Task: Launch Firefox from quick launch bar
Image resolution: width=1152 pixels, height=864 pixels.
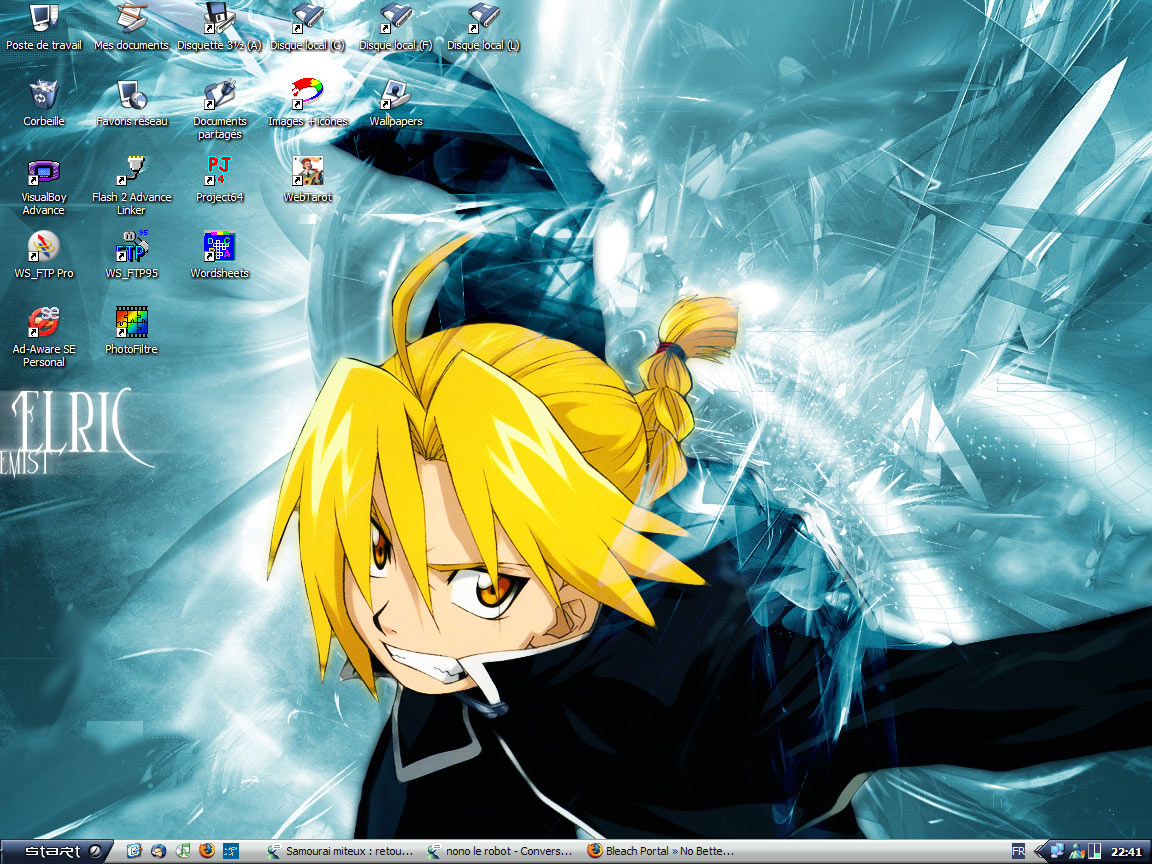Action: click(x=207, y=851)
